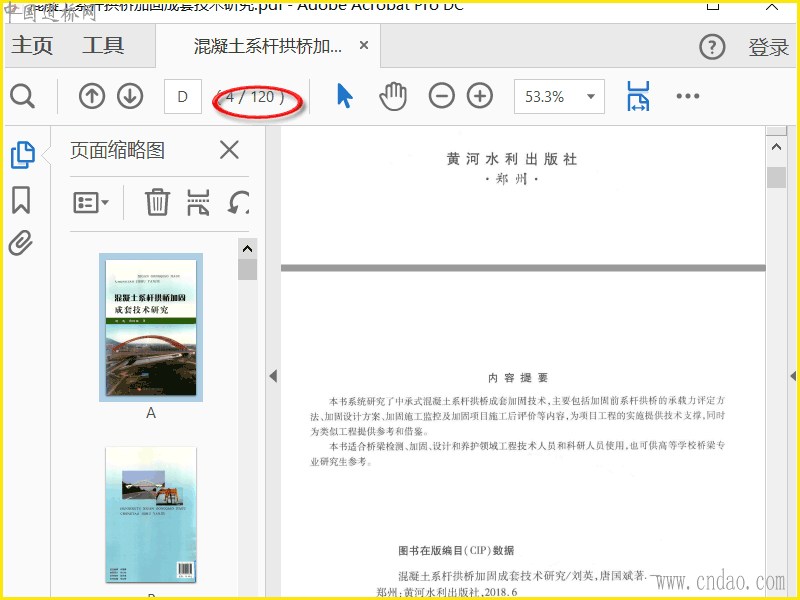This screenshot has width=800, height=600.
Task: Open more tools ellipsis menu
Action: click(687, 96)
